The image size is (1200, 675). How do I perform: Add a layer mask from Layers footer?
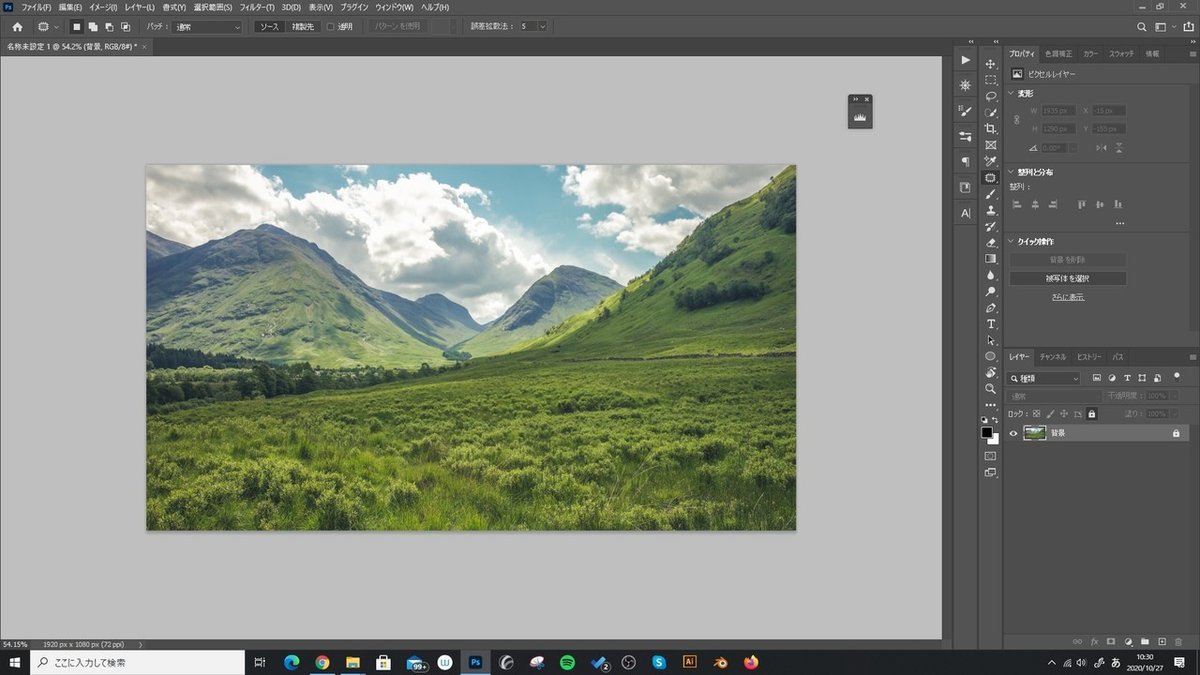[1111, 641]
